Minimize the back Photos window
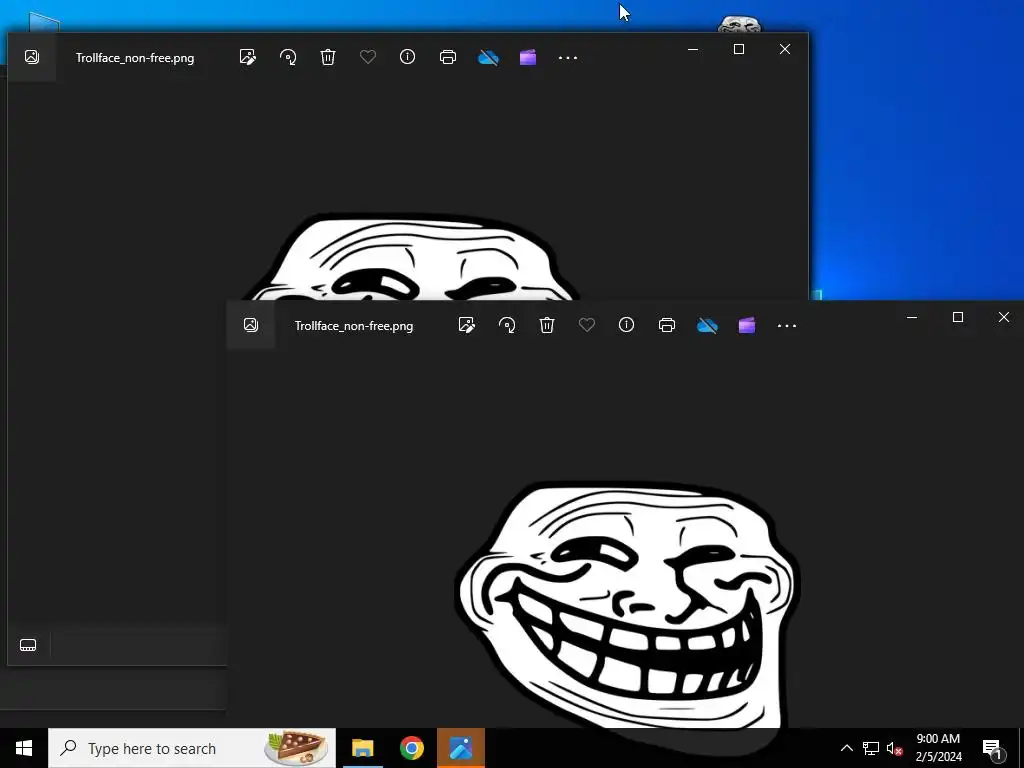Screen dimensions: 1024x768 (x=693, y=49)
